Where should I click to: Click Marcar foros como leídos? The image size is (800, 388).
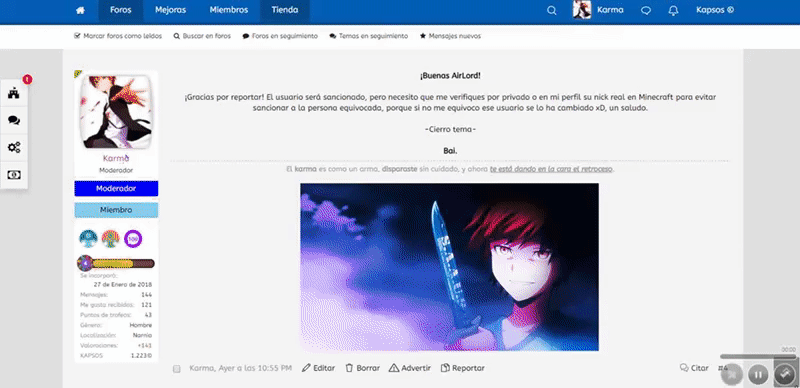[118, 36]
